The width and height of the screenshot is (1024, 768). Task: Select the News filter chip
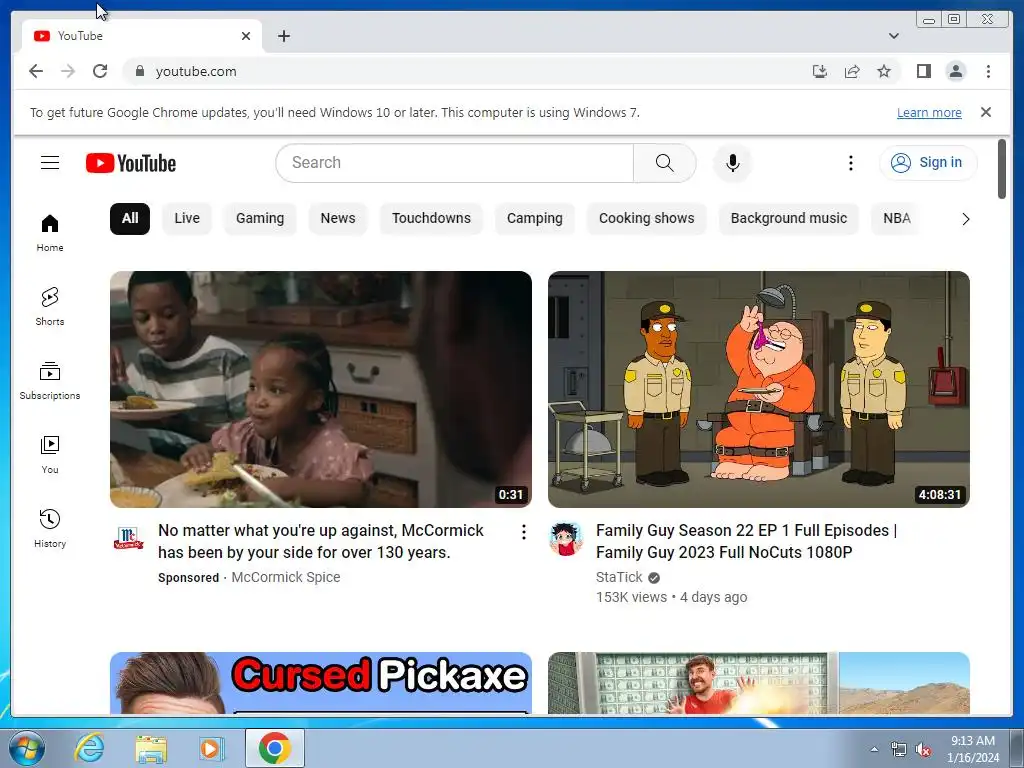click(x=338, y=218)
